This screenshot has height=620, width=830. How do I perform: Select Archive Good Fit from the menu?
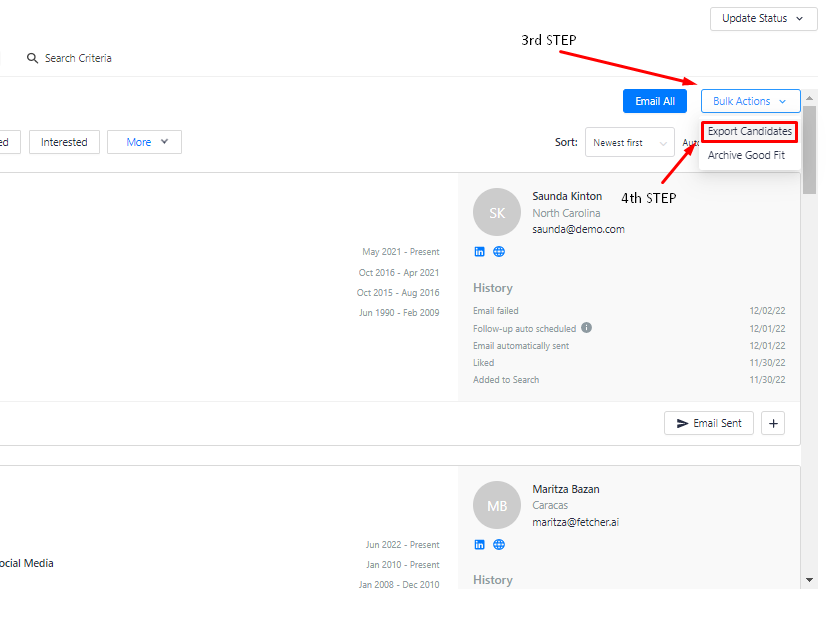click(x=746, y=155)
